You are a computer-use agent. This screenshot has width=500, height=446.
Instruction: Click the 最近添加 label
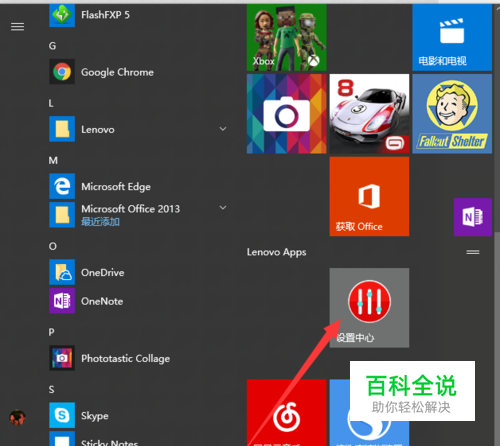coord(100,222)
